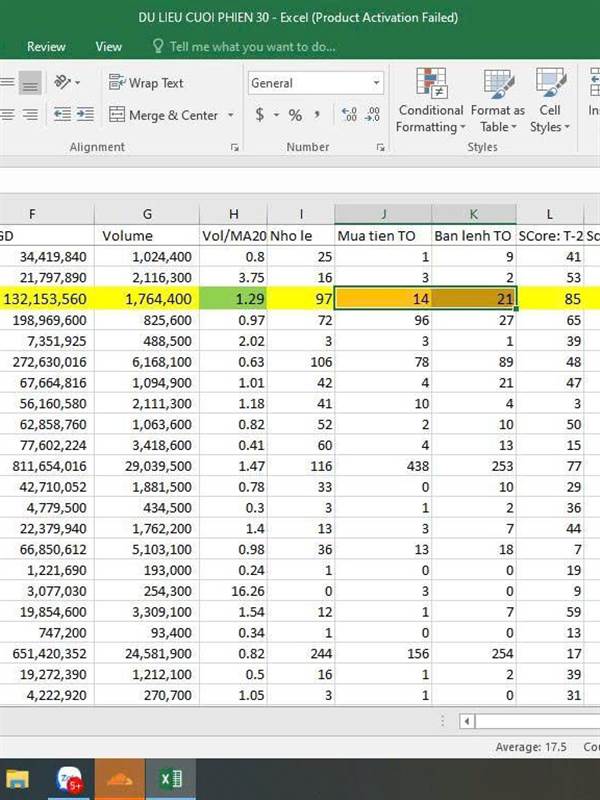This screenshot has width=600, height=800.
Task: Expand the Merge & Center dropdown arrow
Action: [x=231, y=115]
